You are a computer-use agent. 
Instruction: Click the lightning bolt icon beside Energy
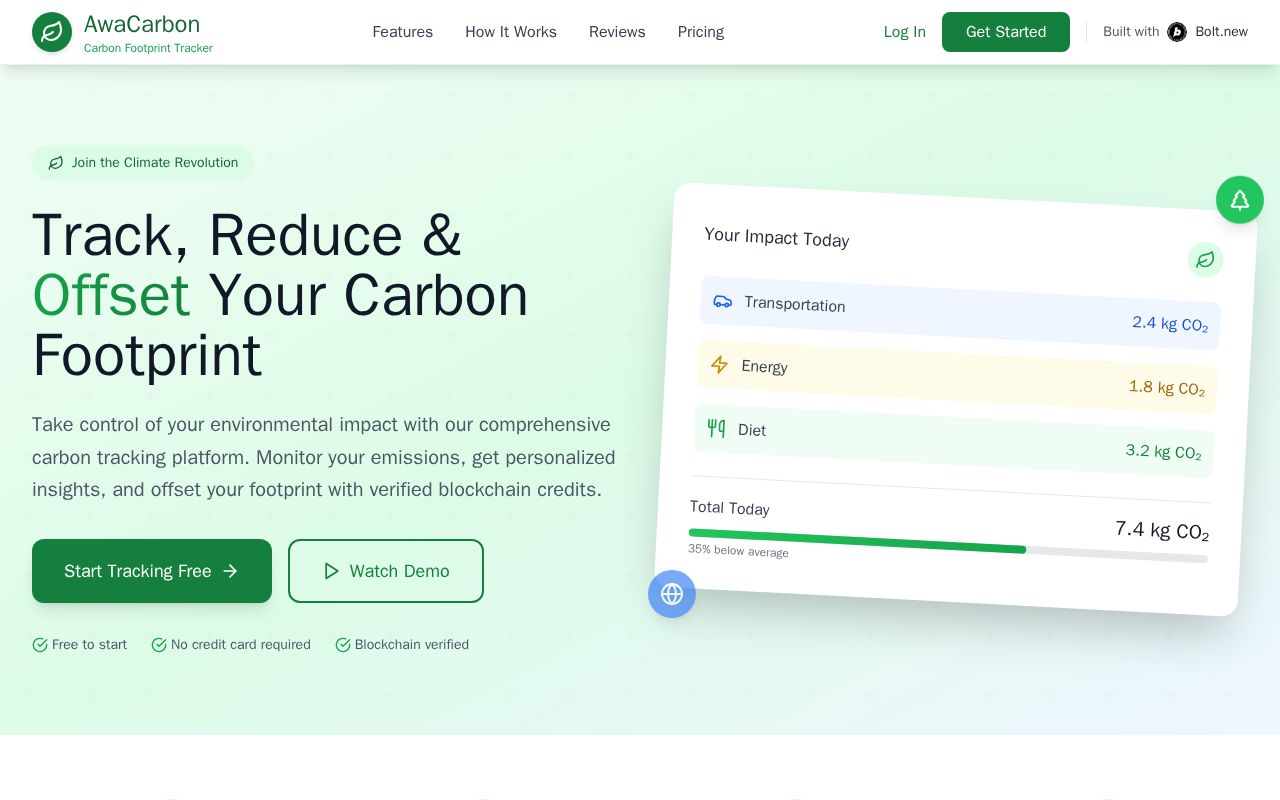coord(719,364)
